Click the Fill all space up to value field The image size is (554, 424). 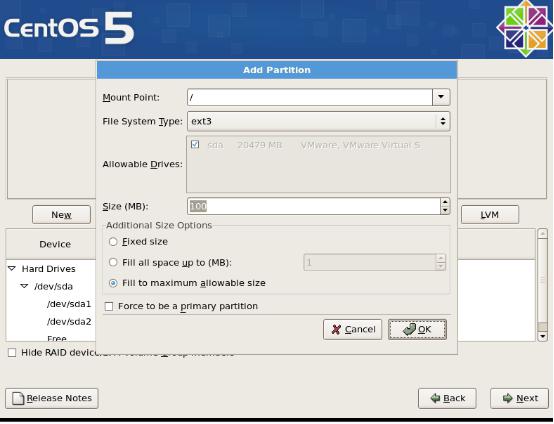point(370,263)
